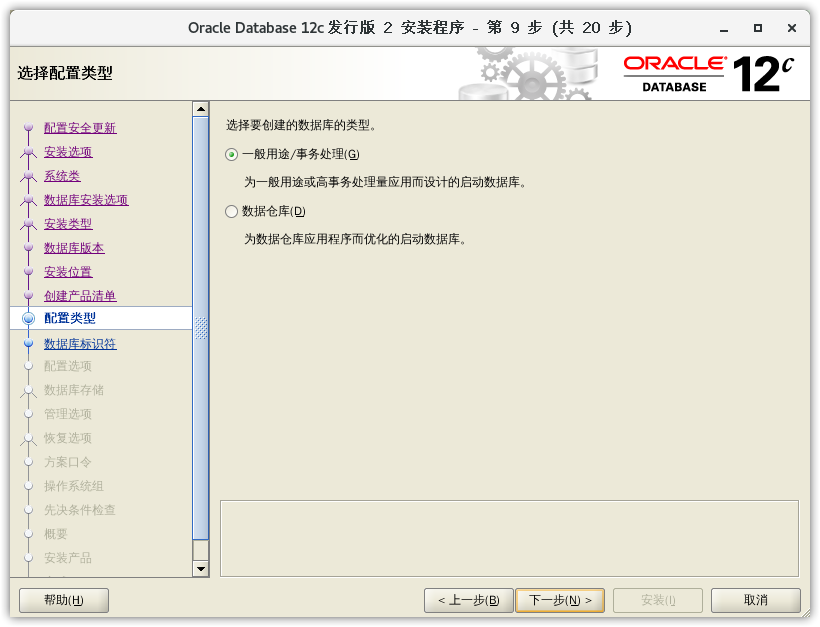Navigate to the 数据库安装选项 step
This screenshot has height=627, width=820.
coord(86,200)
